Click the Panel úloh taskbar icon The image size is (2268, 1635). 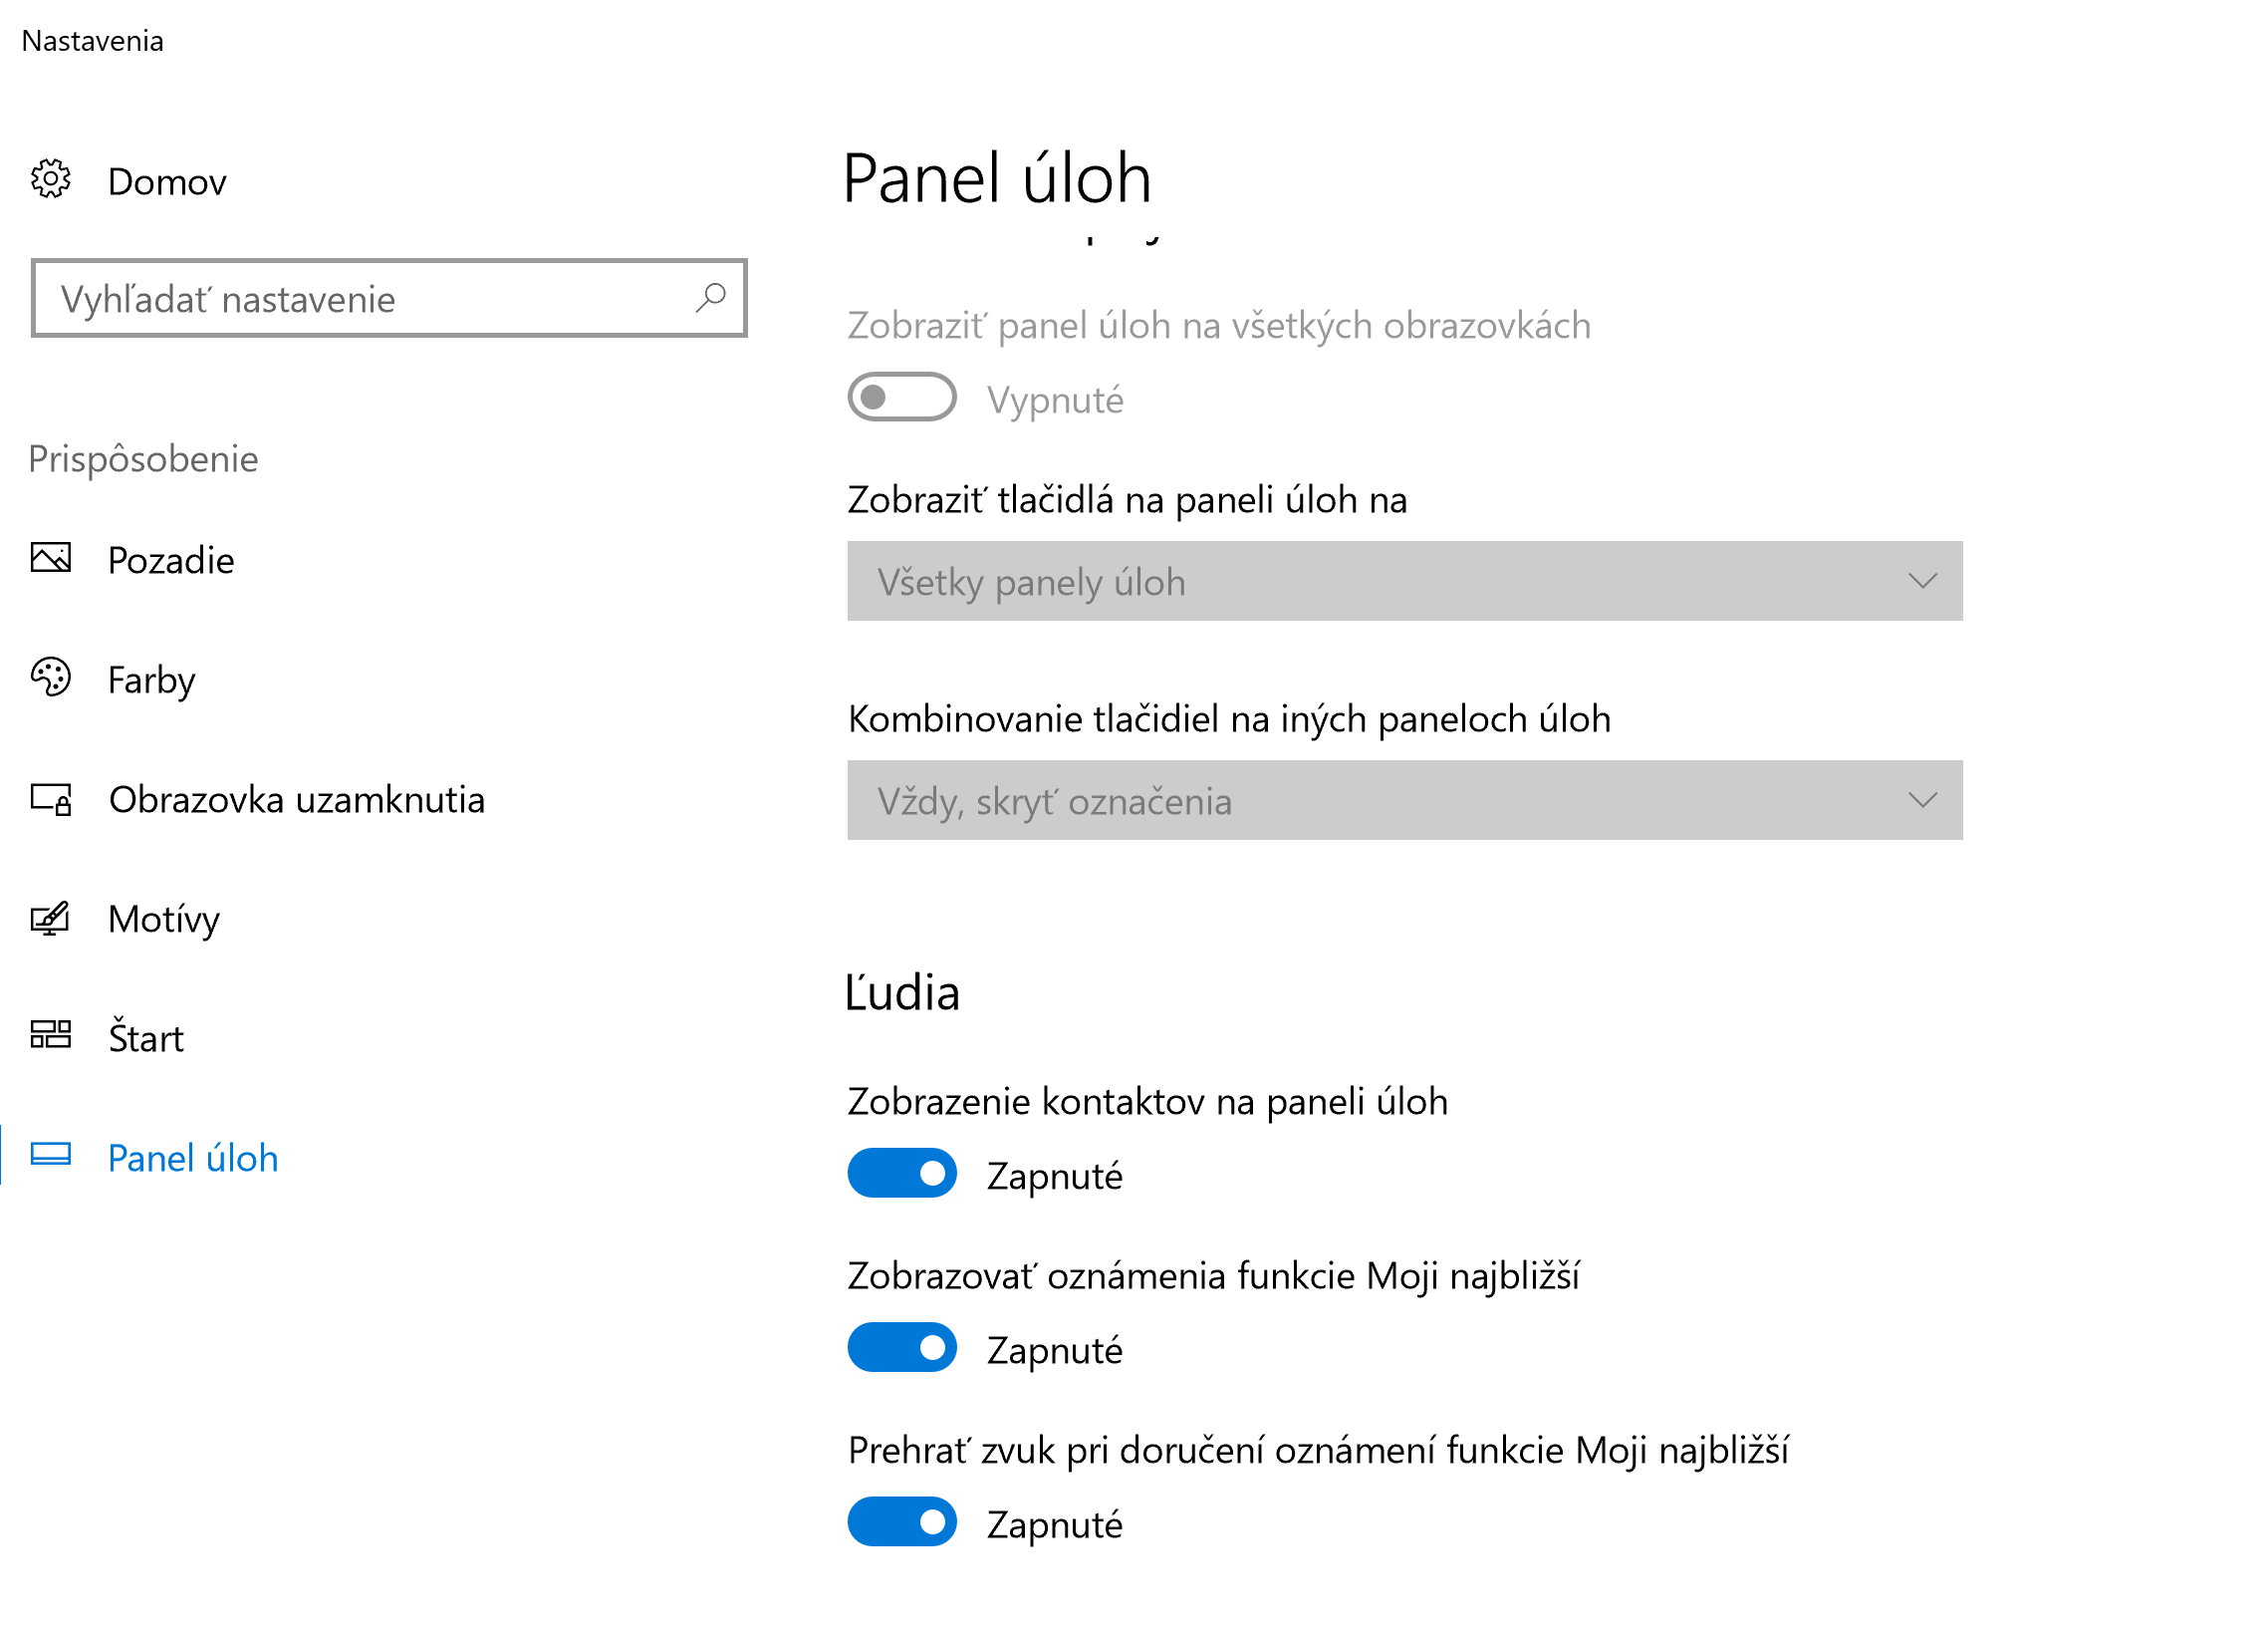point(51,1157)
